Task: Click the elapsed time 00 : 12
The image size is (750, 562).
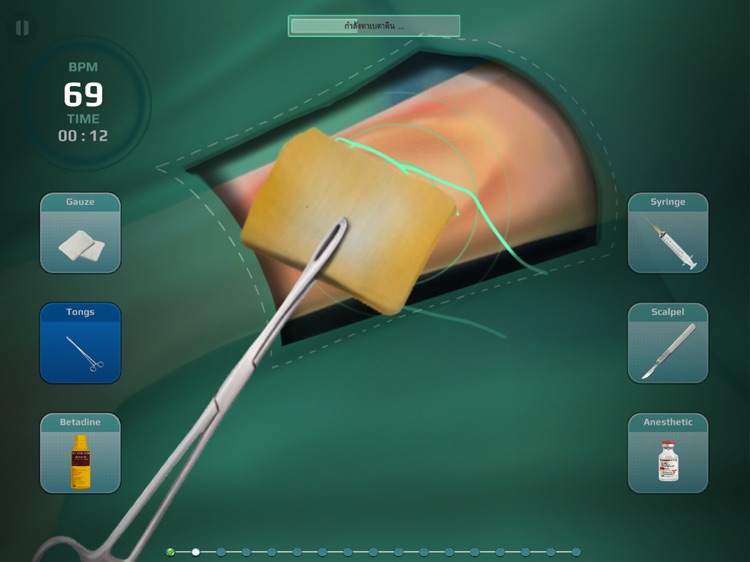Action: (83, 136)
